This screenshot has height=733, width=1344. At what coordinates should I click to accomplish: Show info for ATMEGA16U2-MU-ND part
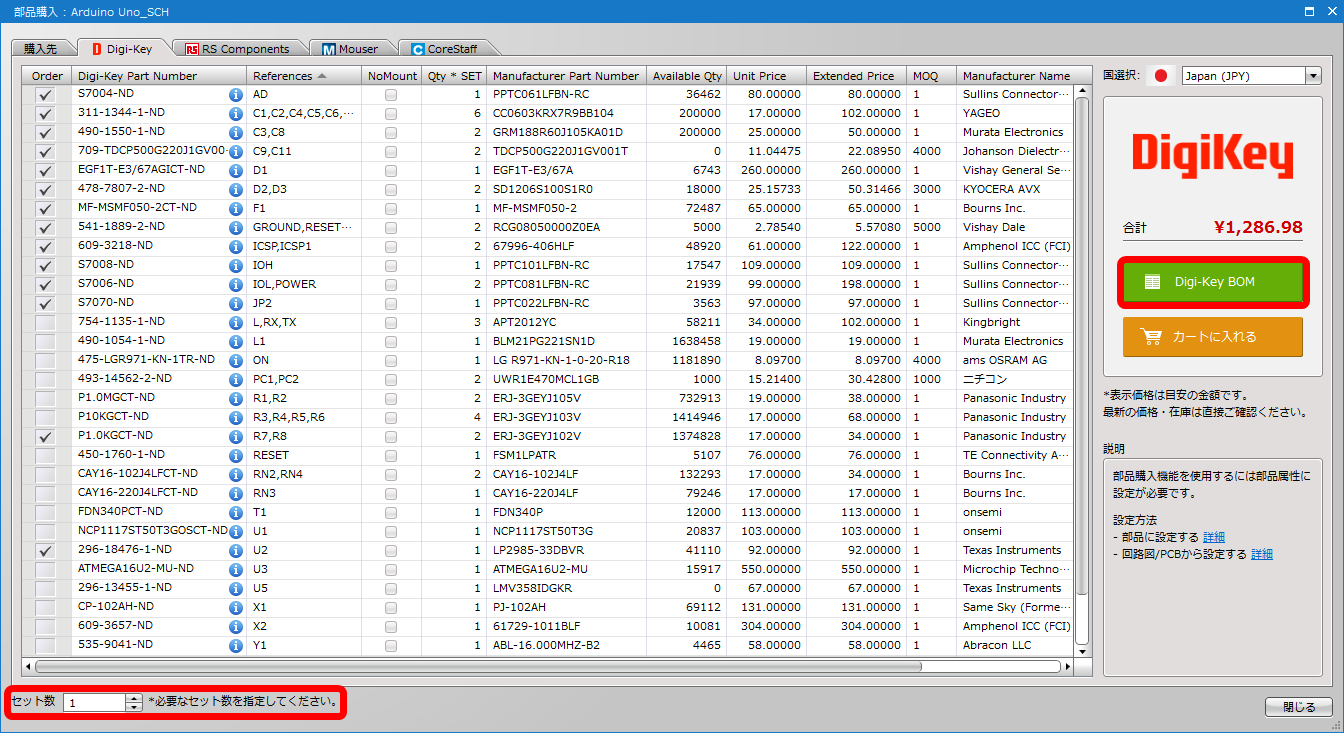tap(236, 569)
